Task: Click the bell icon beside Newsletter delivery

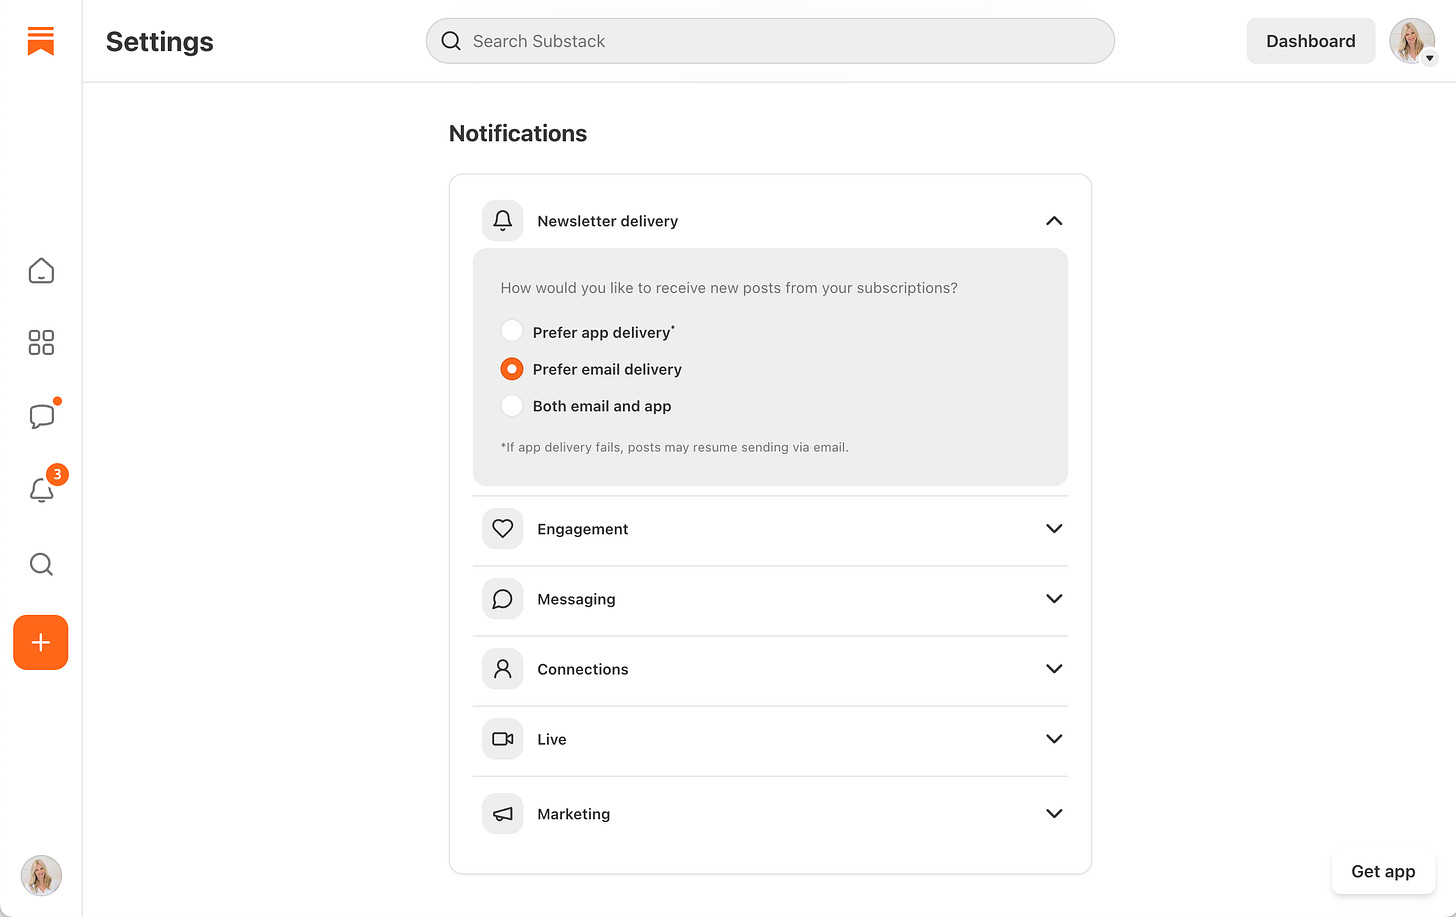Action: [x=503, y=221]
